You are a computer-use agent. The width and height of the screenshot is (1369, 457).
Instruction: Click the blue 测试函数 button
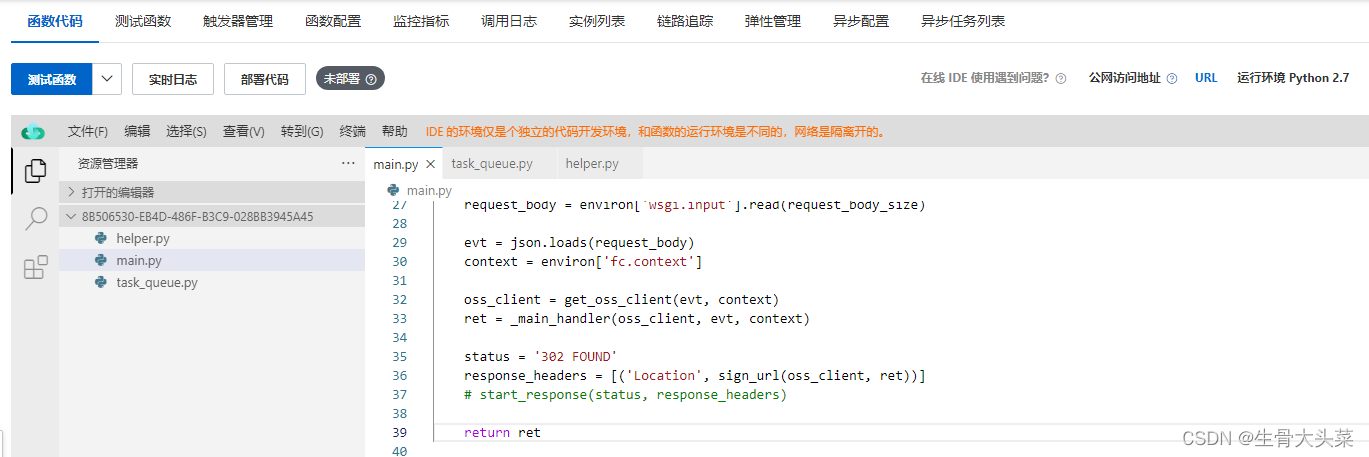tap(52, 79)
